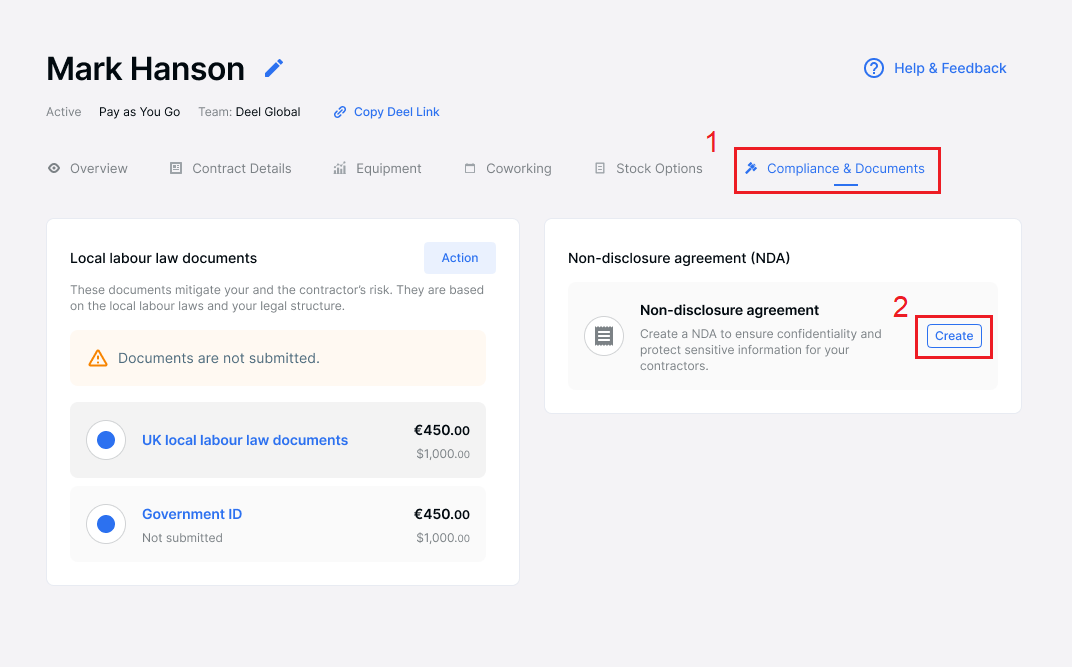Click the Equipment chart icon
1072x667 pixels.
pyautogui.click(x=340, y=168)
